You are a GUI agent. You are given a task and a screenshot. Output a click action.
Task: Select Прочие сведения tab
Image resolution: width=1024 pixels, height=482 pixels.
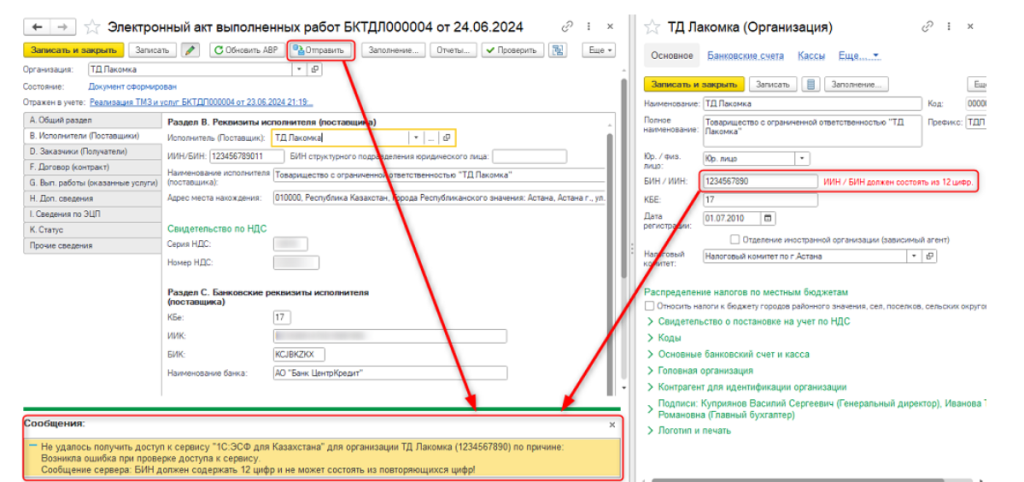point(91,246)
